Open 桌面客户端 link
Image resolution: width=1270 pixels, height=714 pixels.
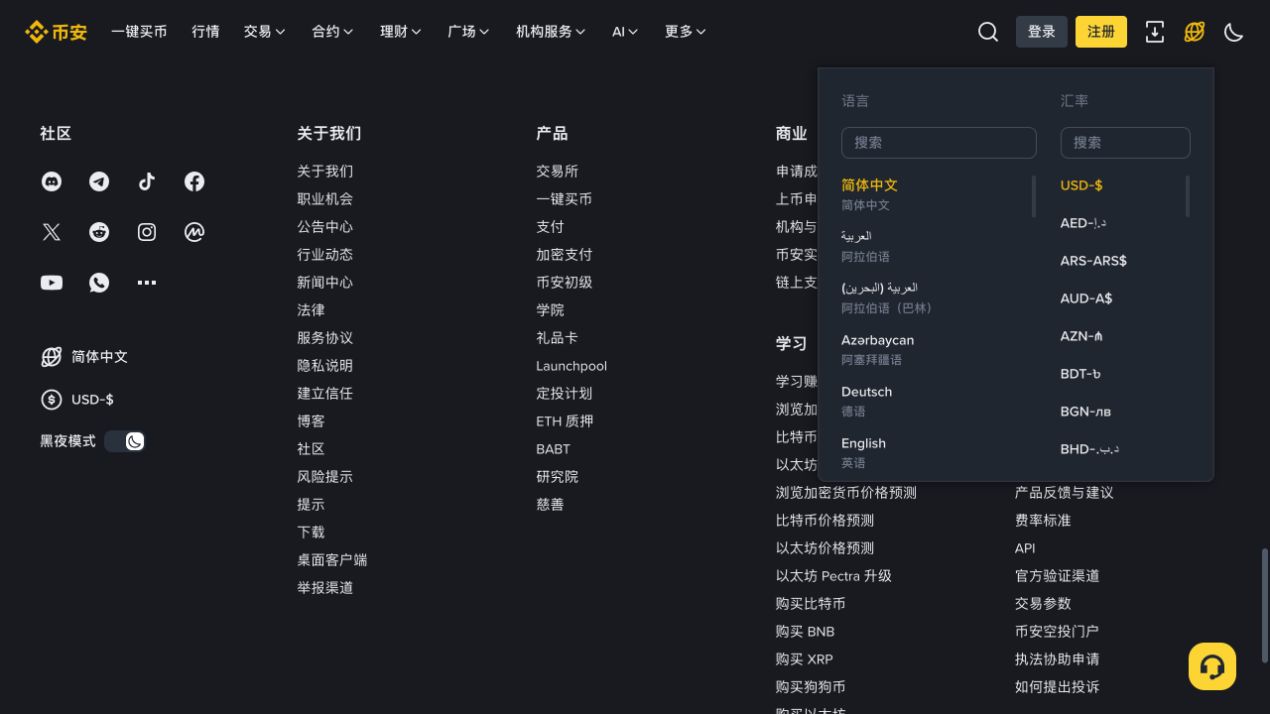[x=332, y=560]
